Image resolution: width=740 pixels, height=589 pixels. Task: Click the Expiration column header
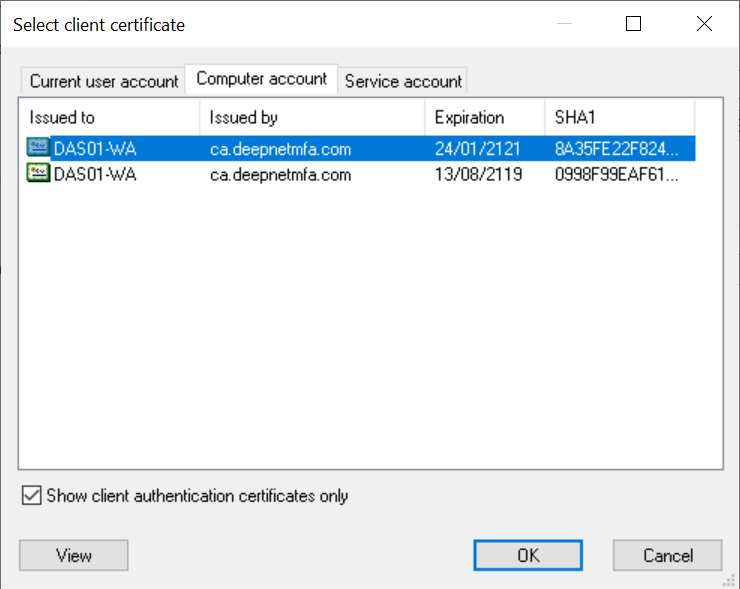tap(484, 117)
